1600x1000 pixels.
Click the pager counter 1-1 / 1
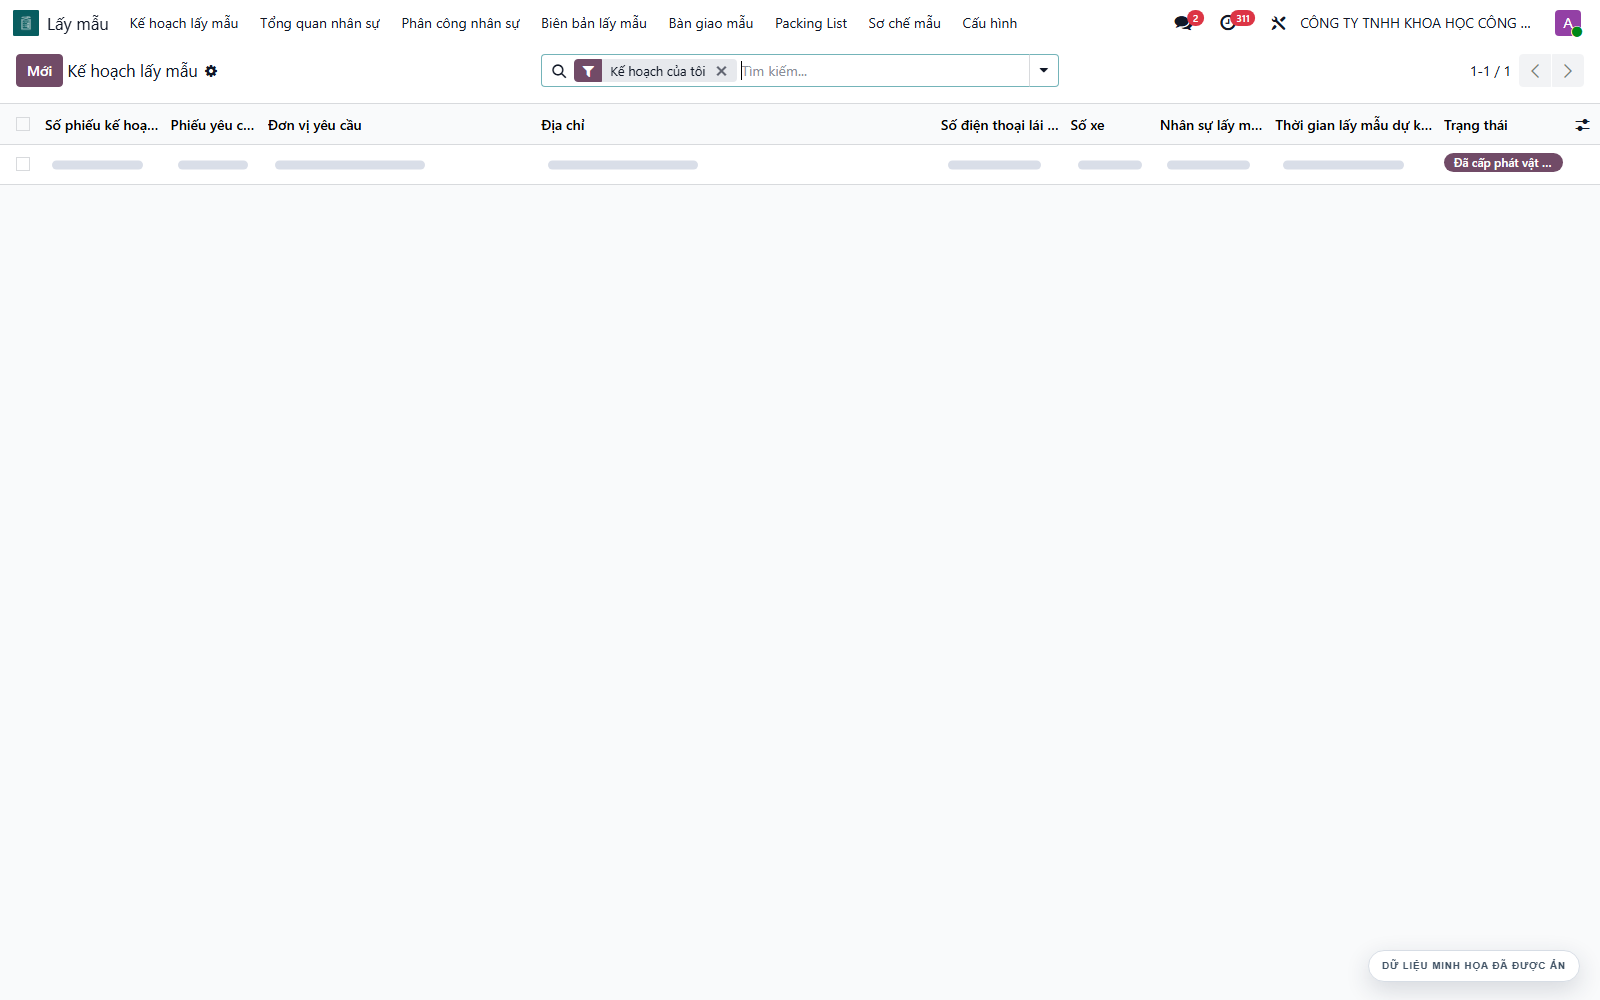pyautogui.click(x=1490, y=71)
